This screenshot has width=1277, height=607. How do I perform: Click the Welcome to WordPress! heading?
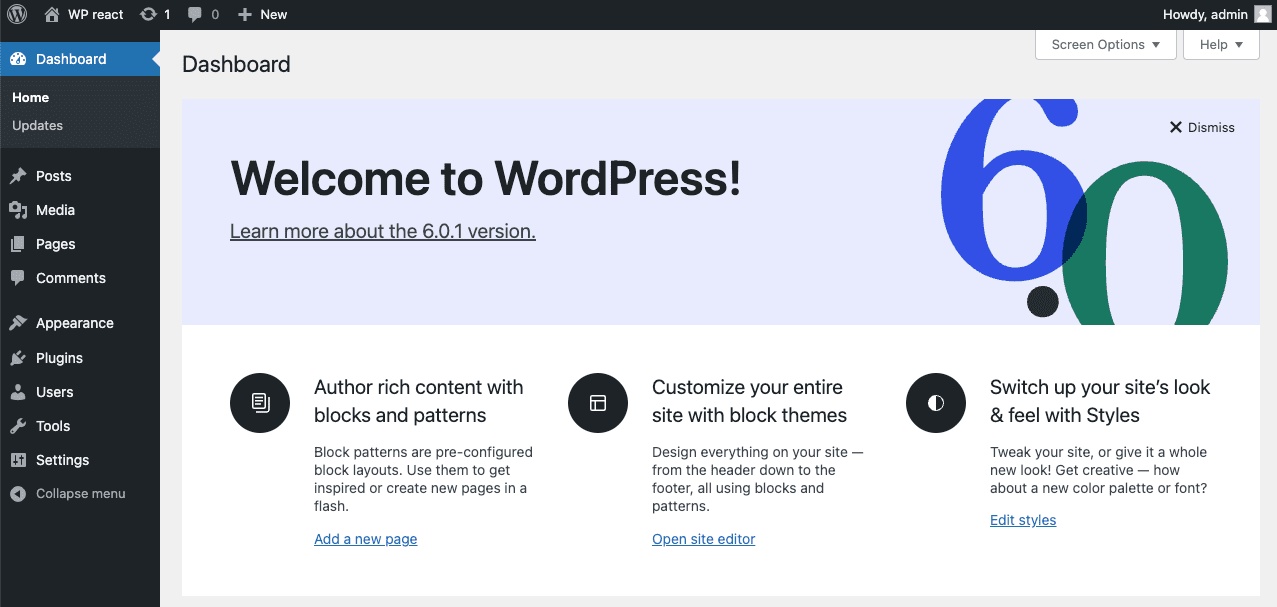click(486, 179)
